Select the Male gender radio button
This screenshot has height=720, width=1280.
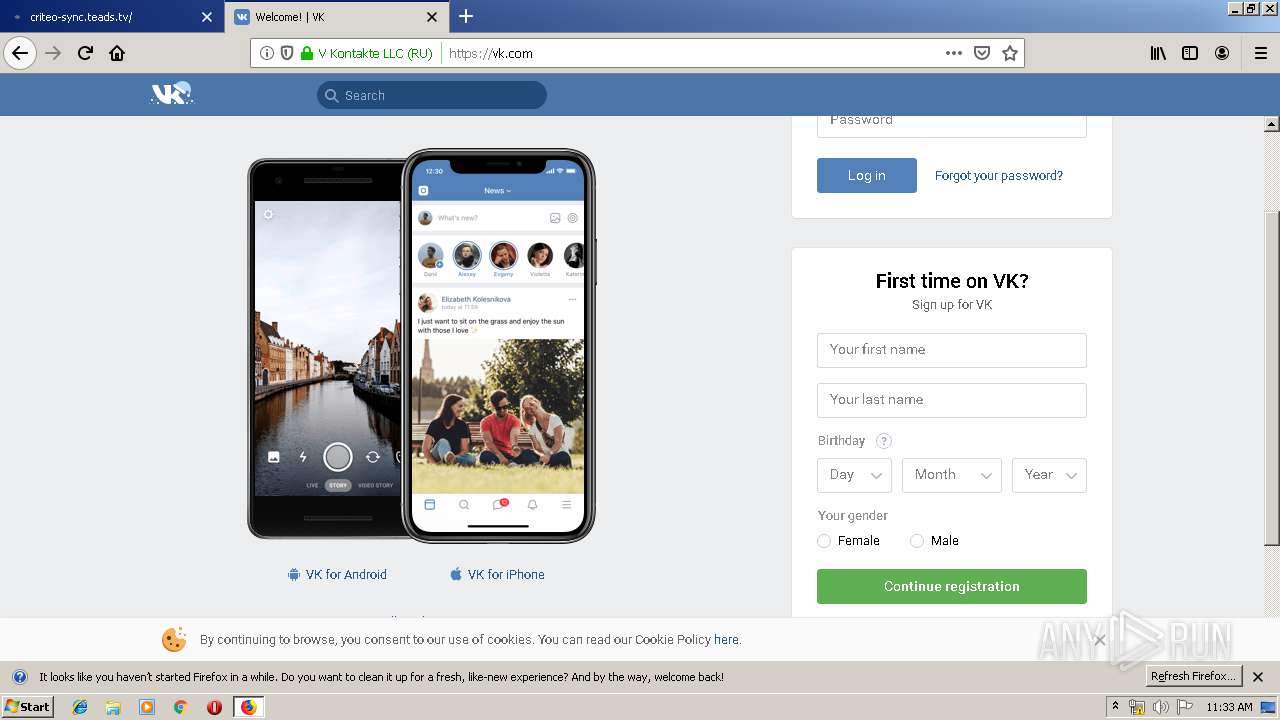[917, 541]
